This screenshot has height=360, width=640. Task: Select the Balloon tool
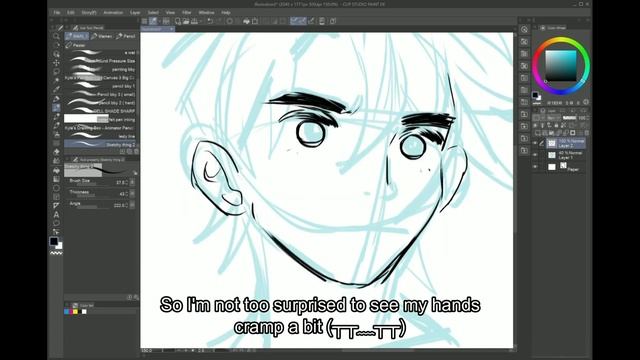[56, 223]
